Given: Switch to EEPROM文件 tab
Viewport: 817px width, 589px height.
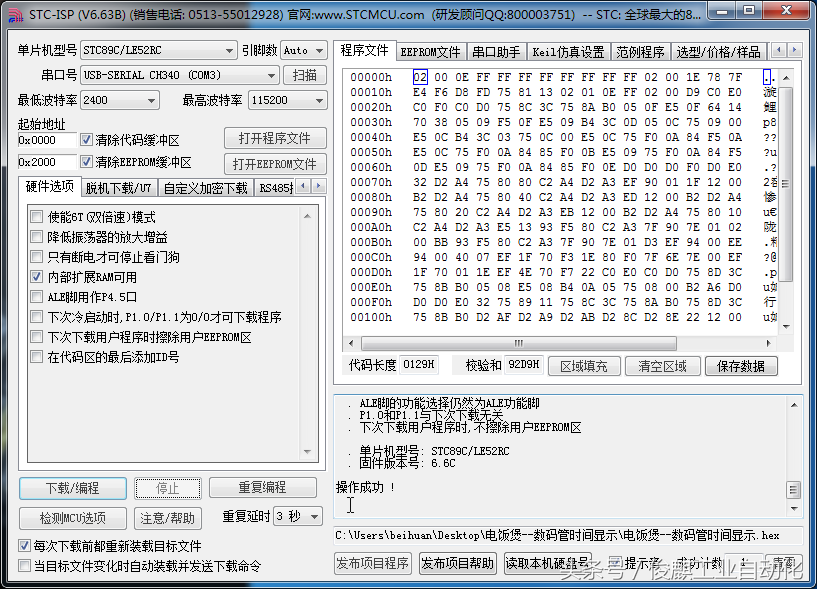Looking at the screenshot, I should click(x=430, y=52).
